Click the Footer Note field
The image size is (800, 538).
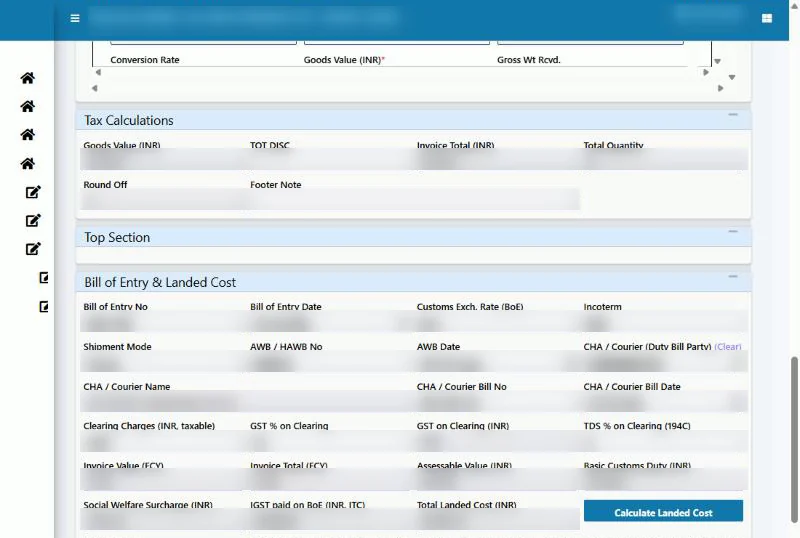click(x=413, y=199)
